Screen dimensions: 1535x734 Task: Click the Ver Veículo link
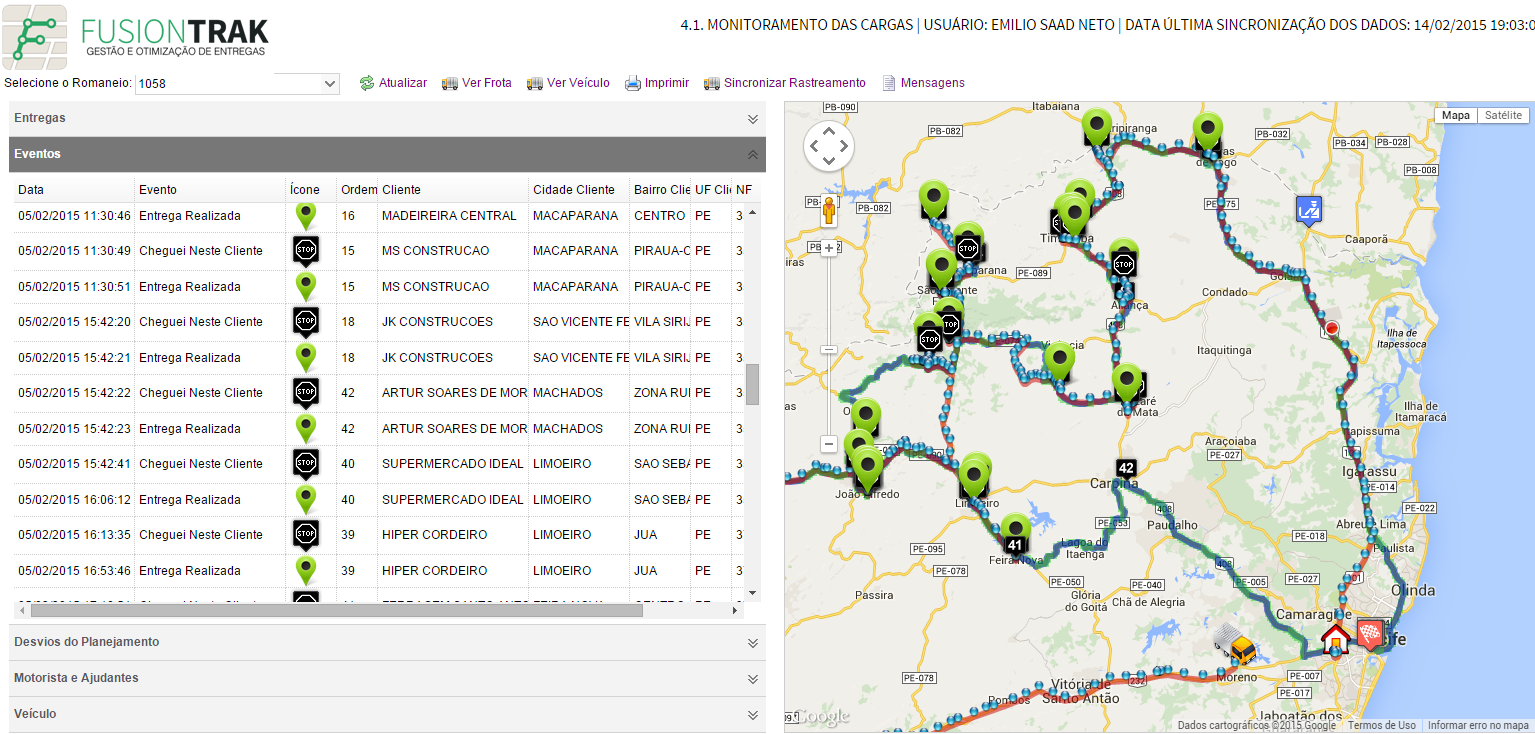pyautogui.click(x=578, y=83)
